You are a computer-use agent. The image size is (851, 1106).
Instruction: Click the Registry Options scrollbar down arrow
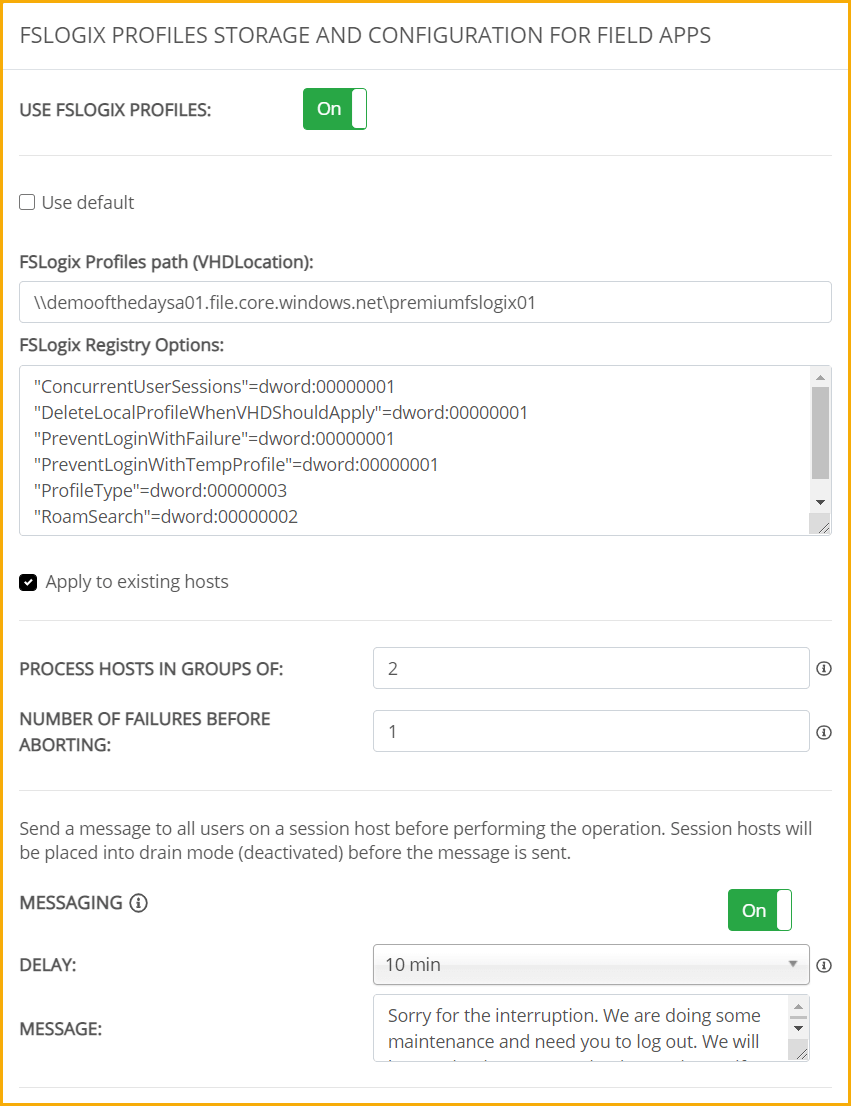pyautogui.click(x=820, y=502)
